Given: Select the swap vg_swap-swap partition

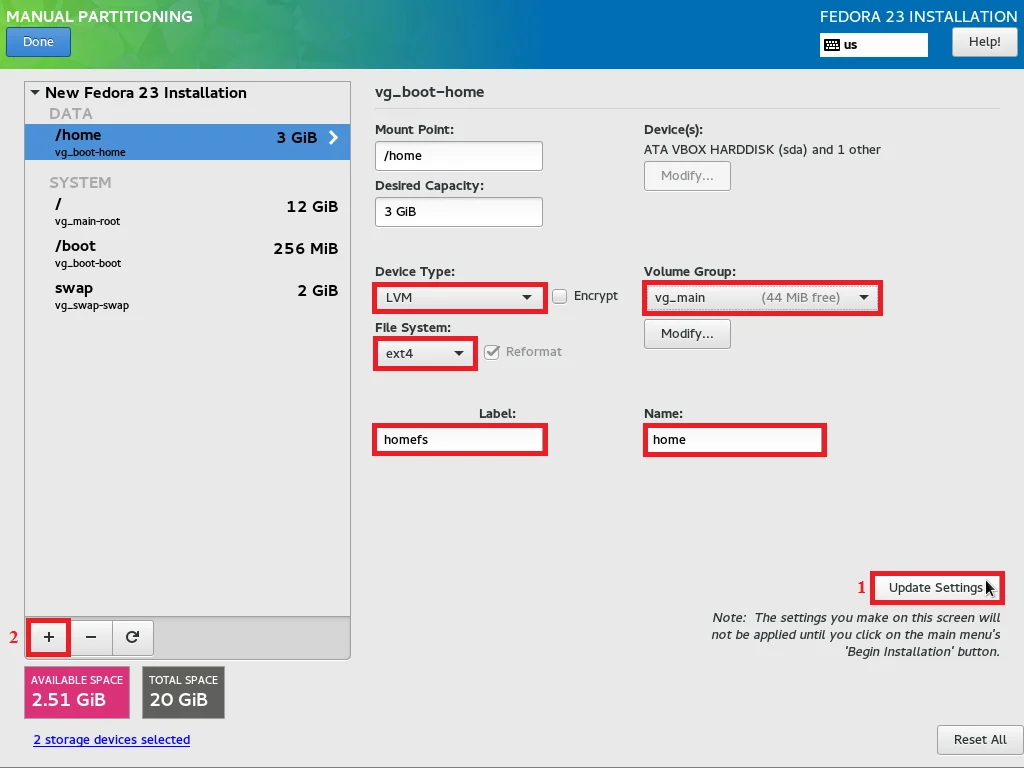Looking at the screenshot, I should [187, 296].
